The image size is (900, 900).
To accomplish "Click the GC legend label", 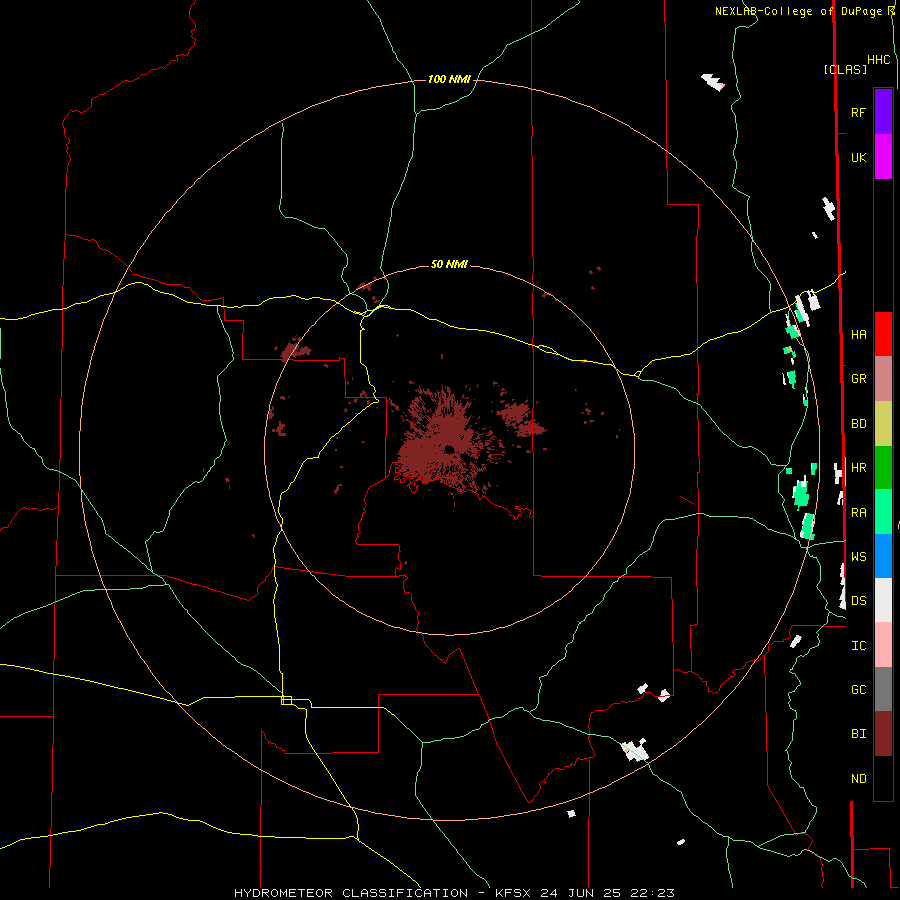I will pyautogui.click(x=858, y=689).
